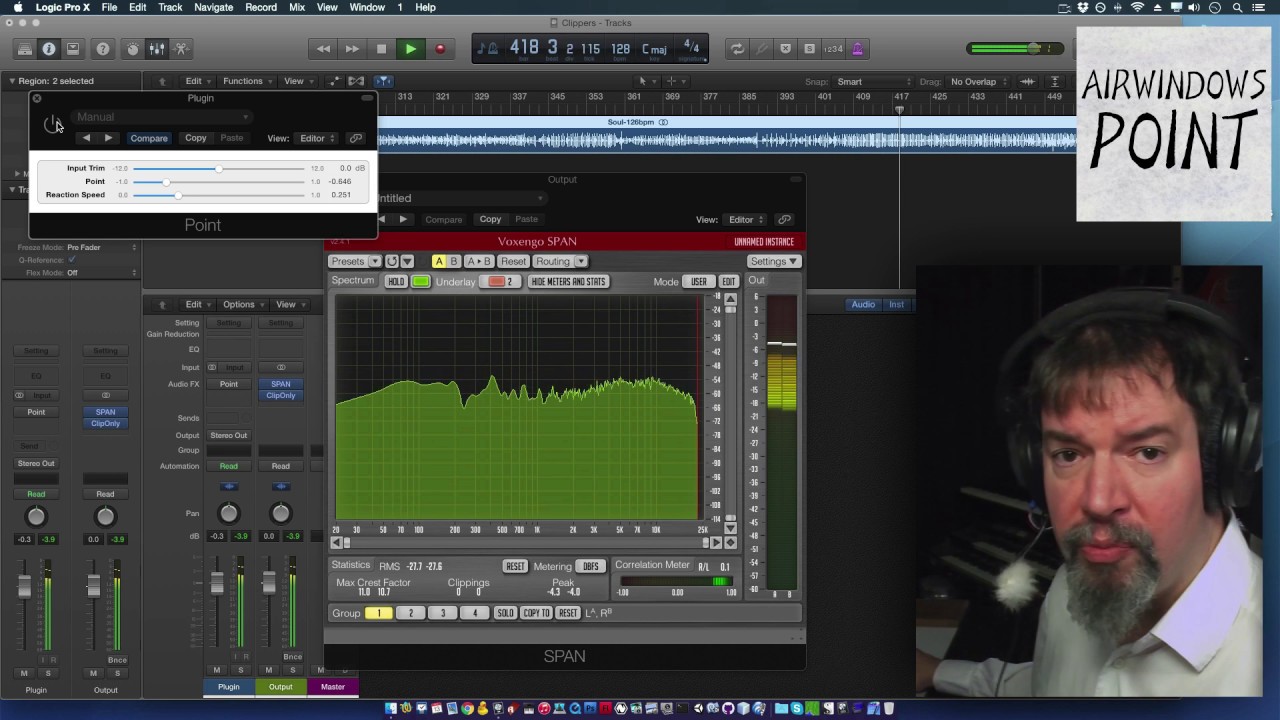Toggle the spectrum HOLD button
This screenshot has height=720, width=1280.
click(396, 281)
